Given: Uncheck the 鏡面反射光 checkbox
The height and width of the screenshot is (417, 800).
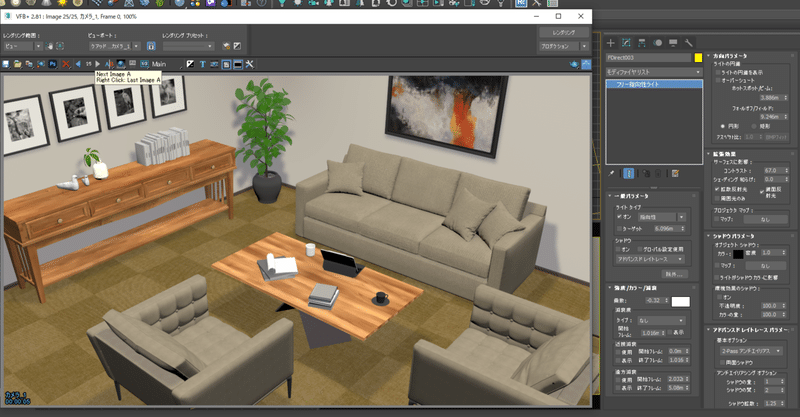Looking at the screenshot, I should pyautogui.click(x=762, y=192).
